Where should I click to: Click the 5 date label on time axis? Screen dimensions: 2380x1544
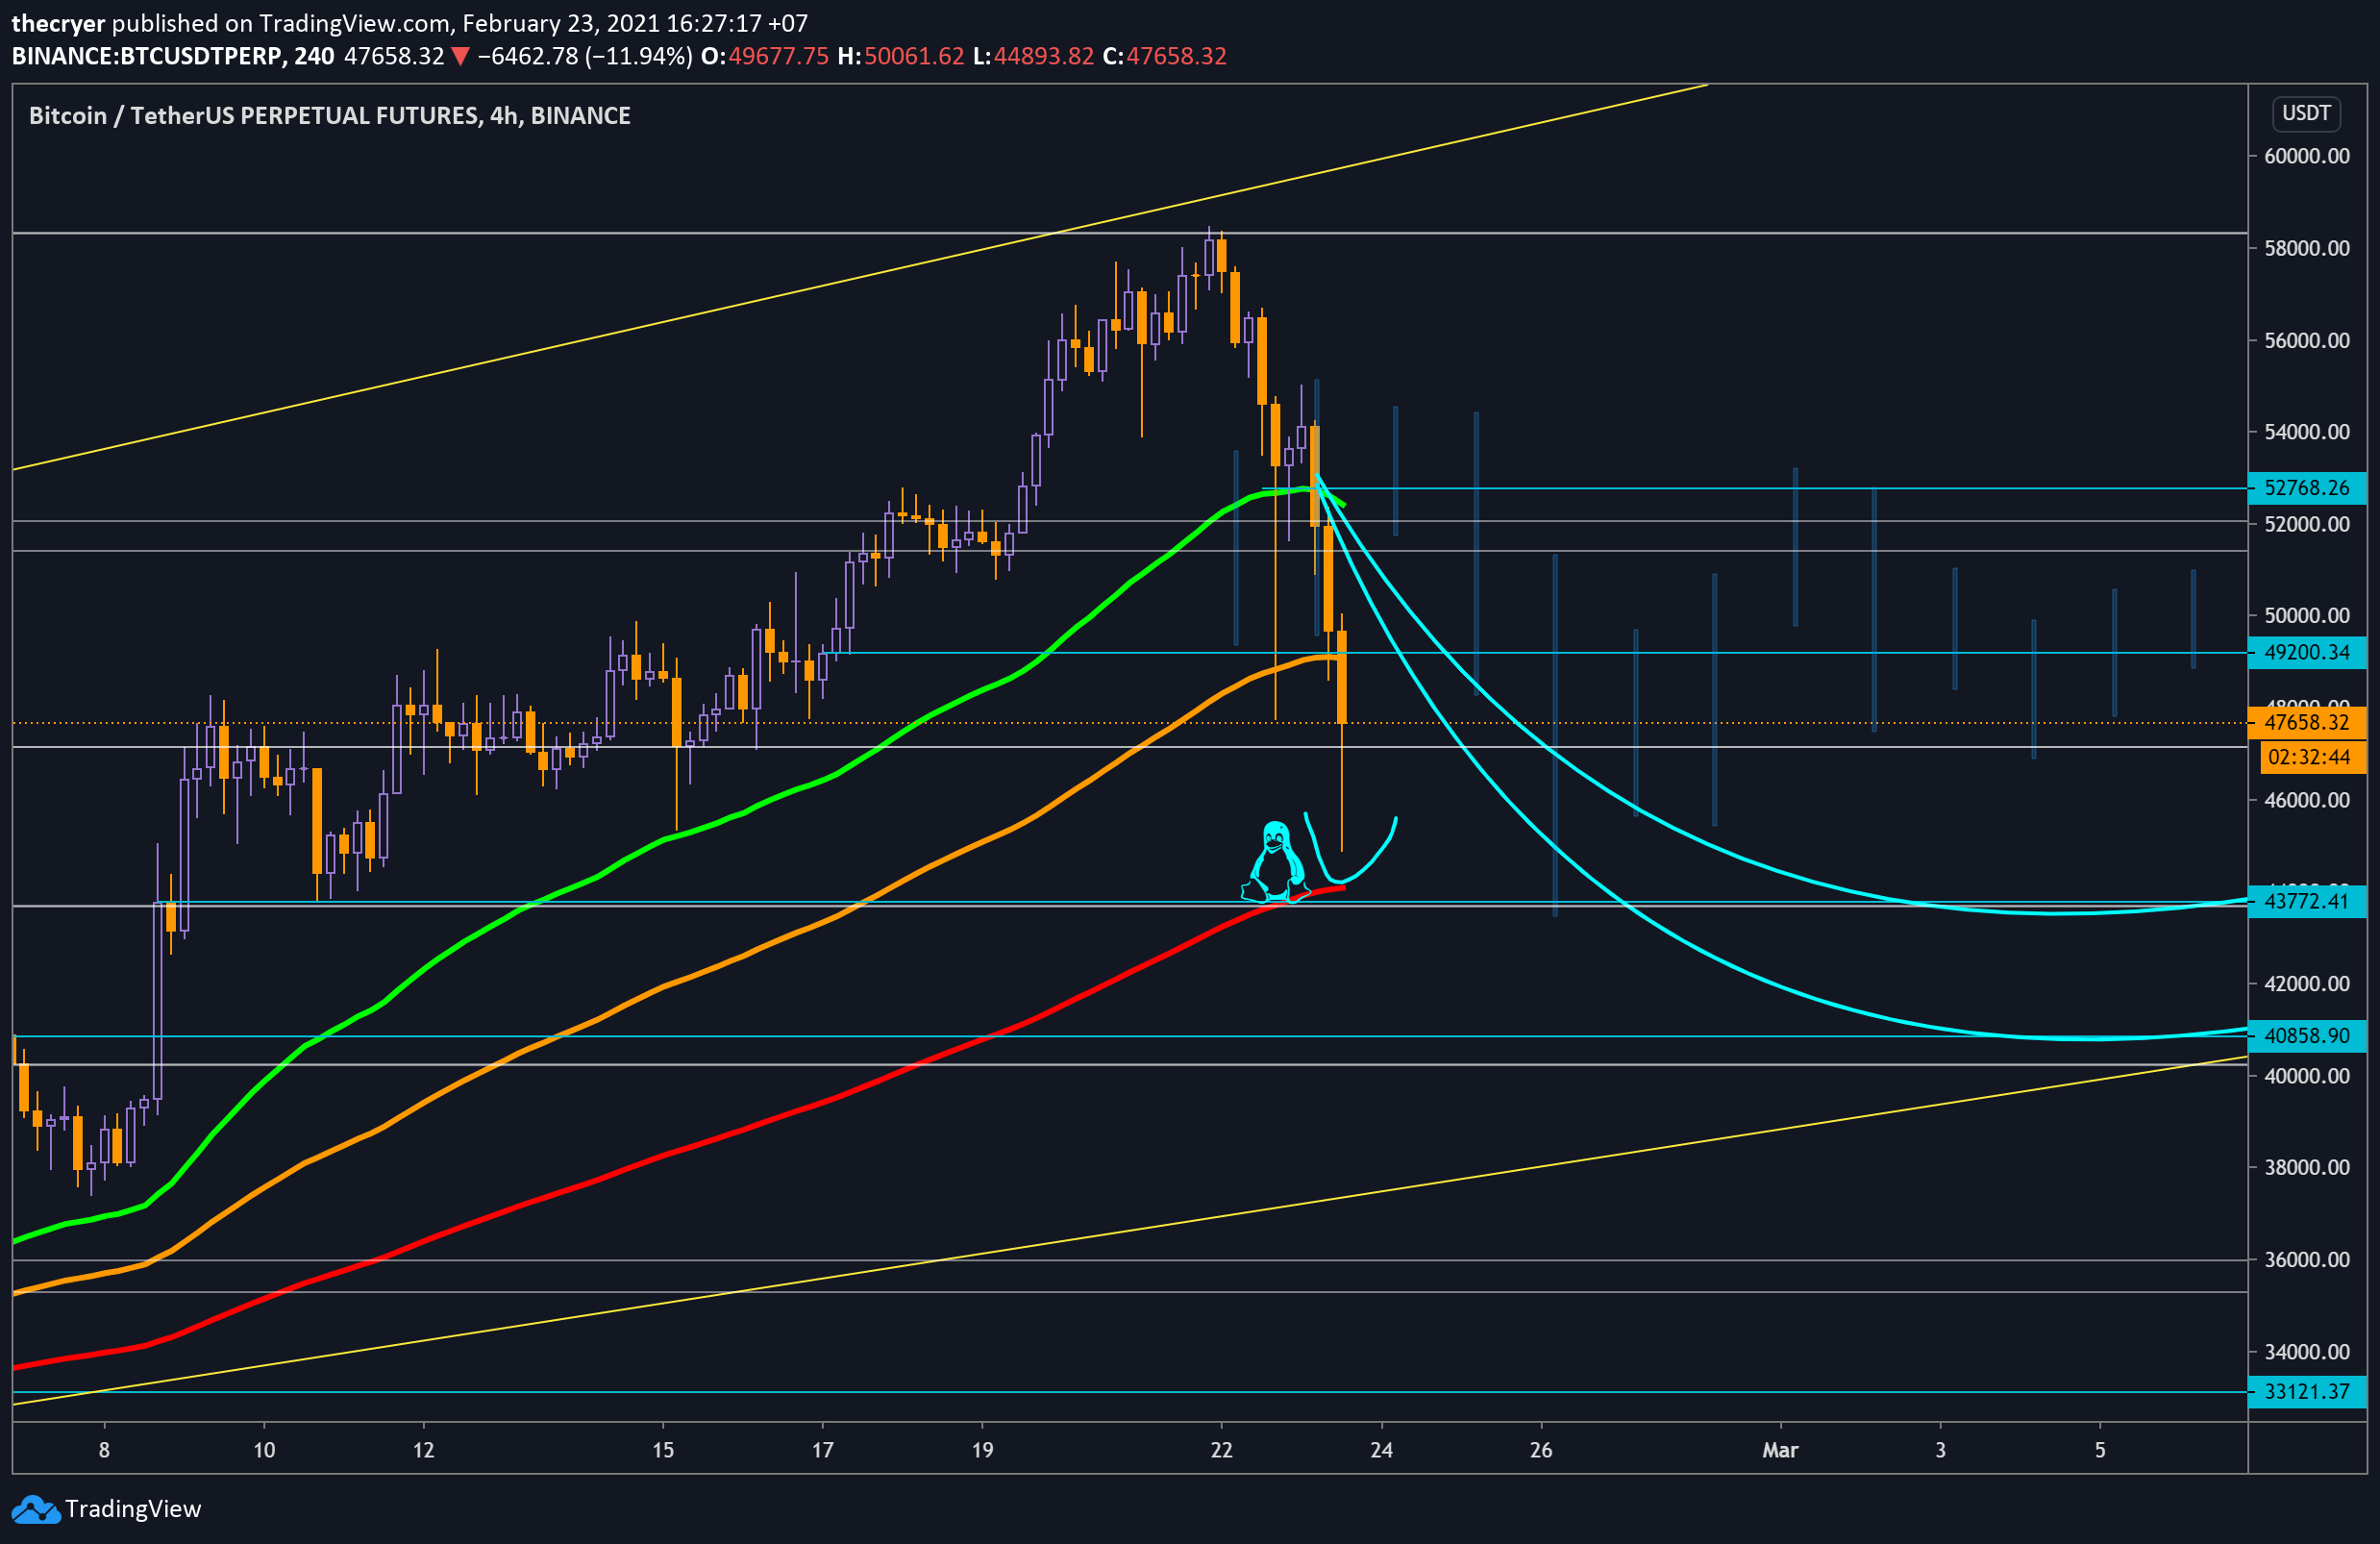(2100, 1450)
